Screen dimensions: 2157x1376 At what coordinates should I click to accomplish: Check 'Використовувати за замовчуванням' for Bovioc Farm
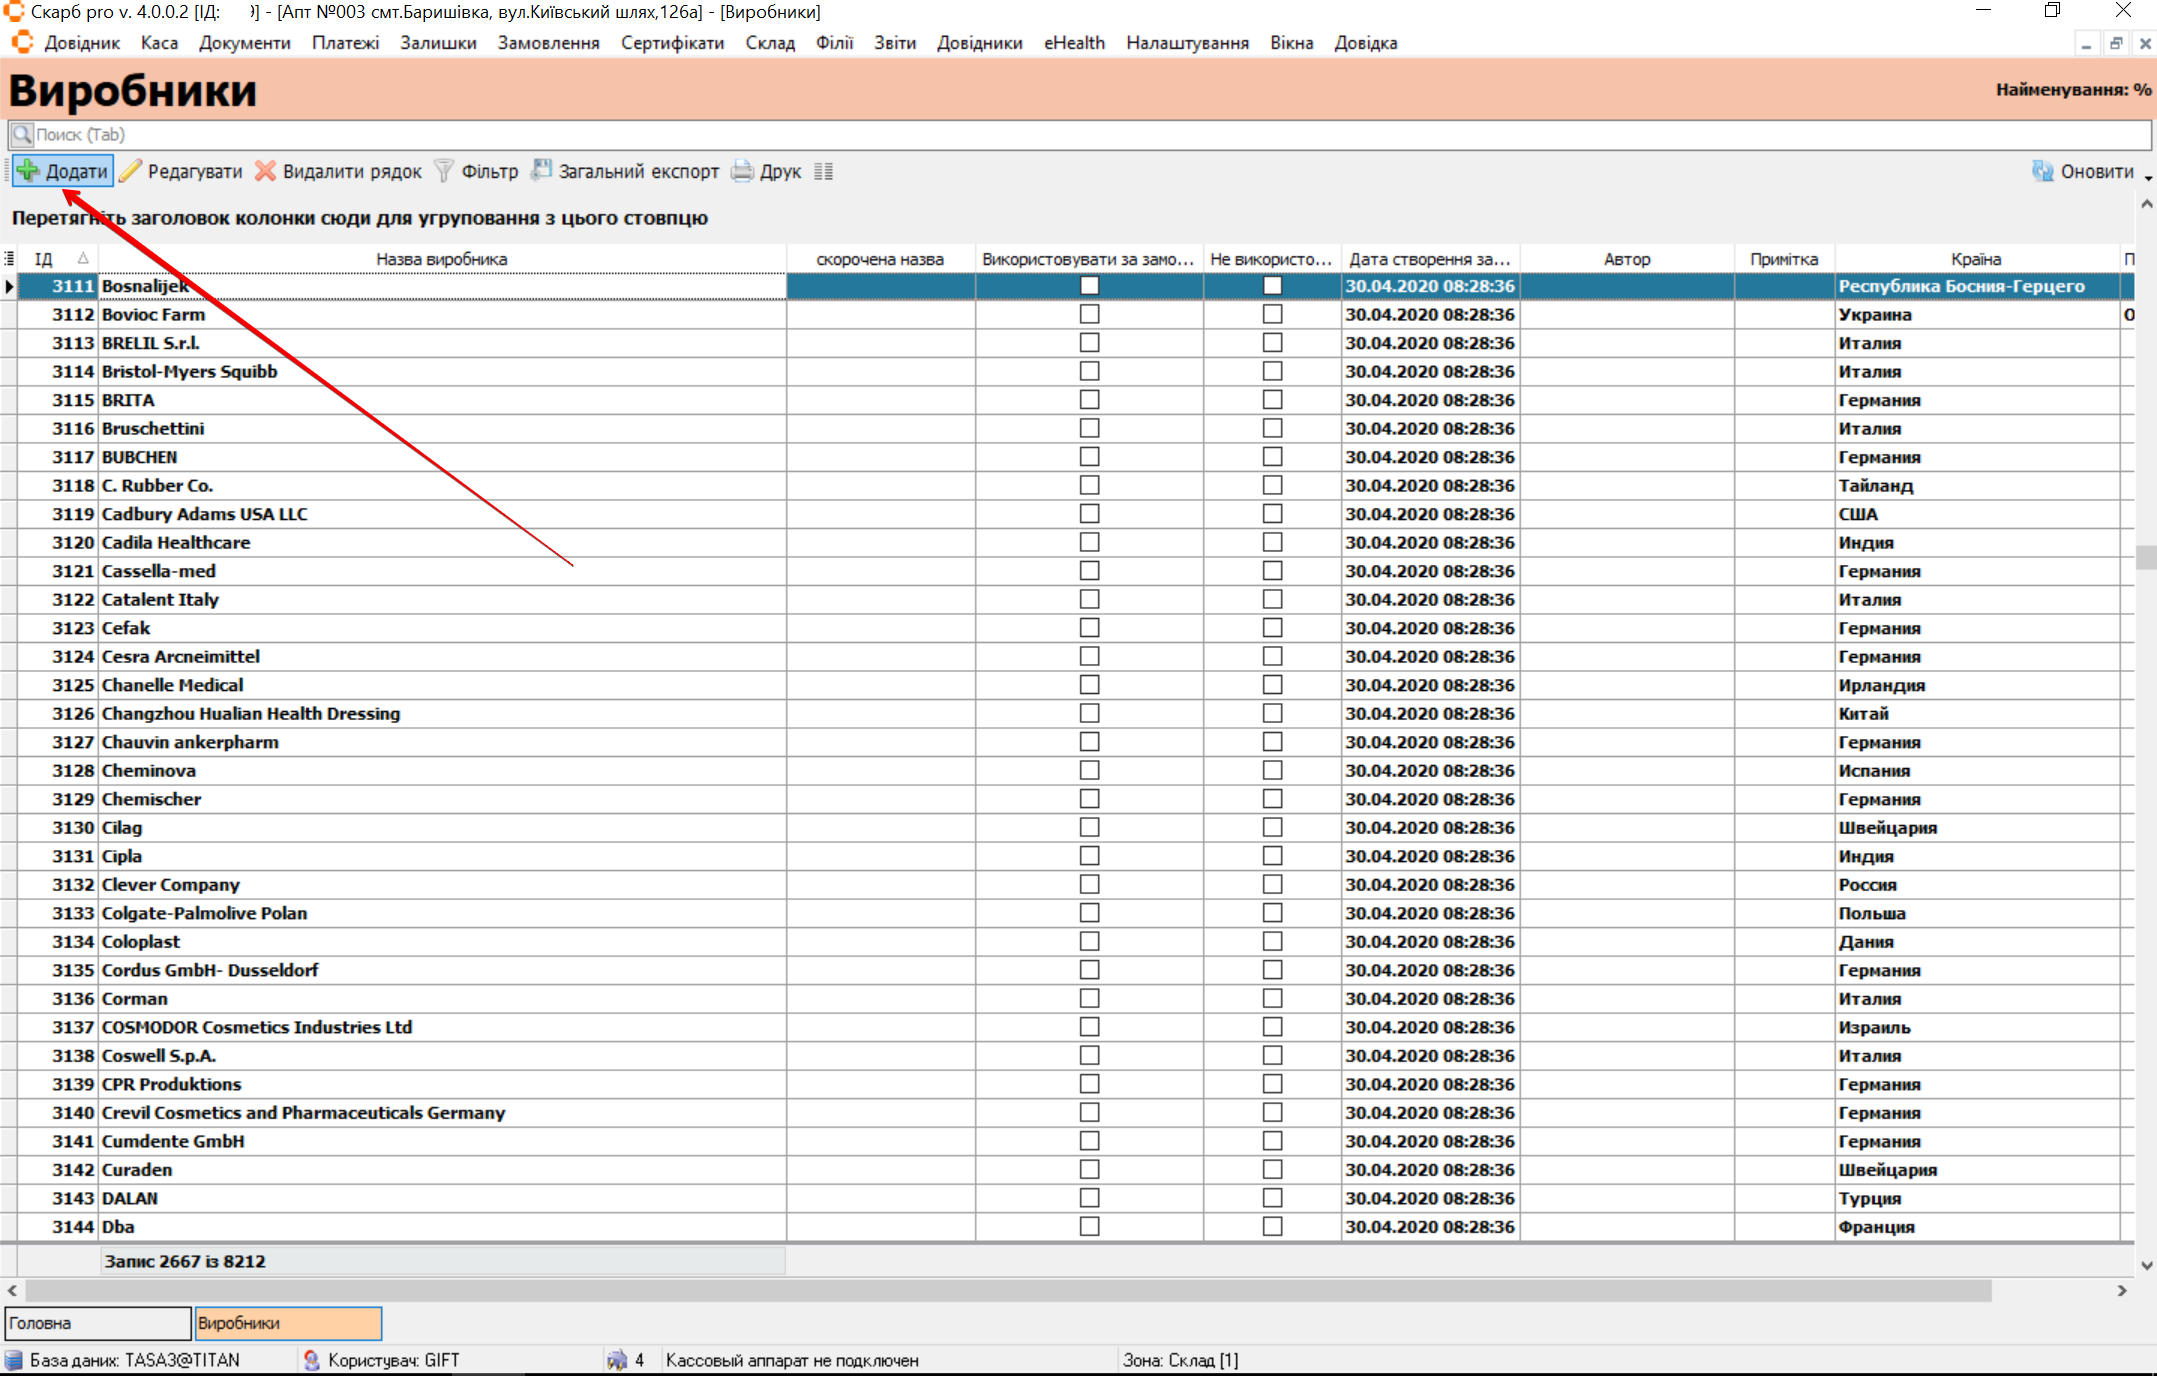pyautogui.click(x=1089, y=314)
